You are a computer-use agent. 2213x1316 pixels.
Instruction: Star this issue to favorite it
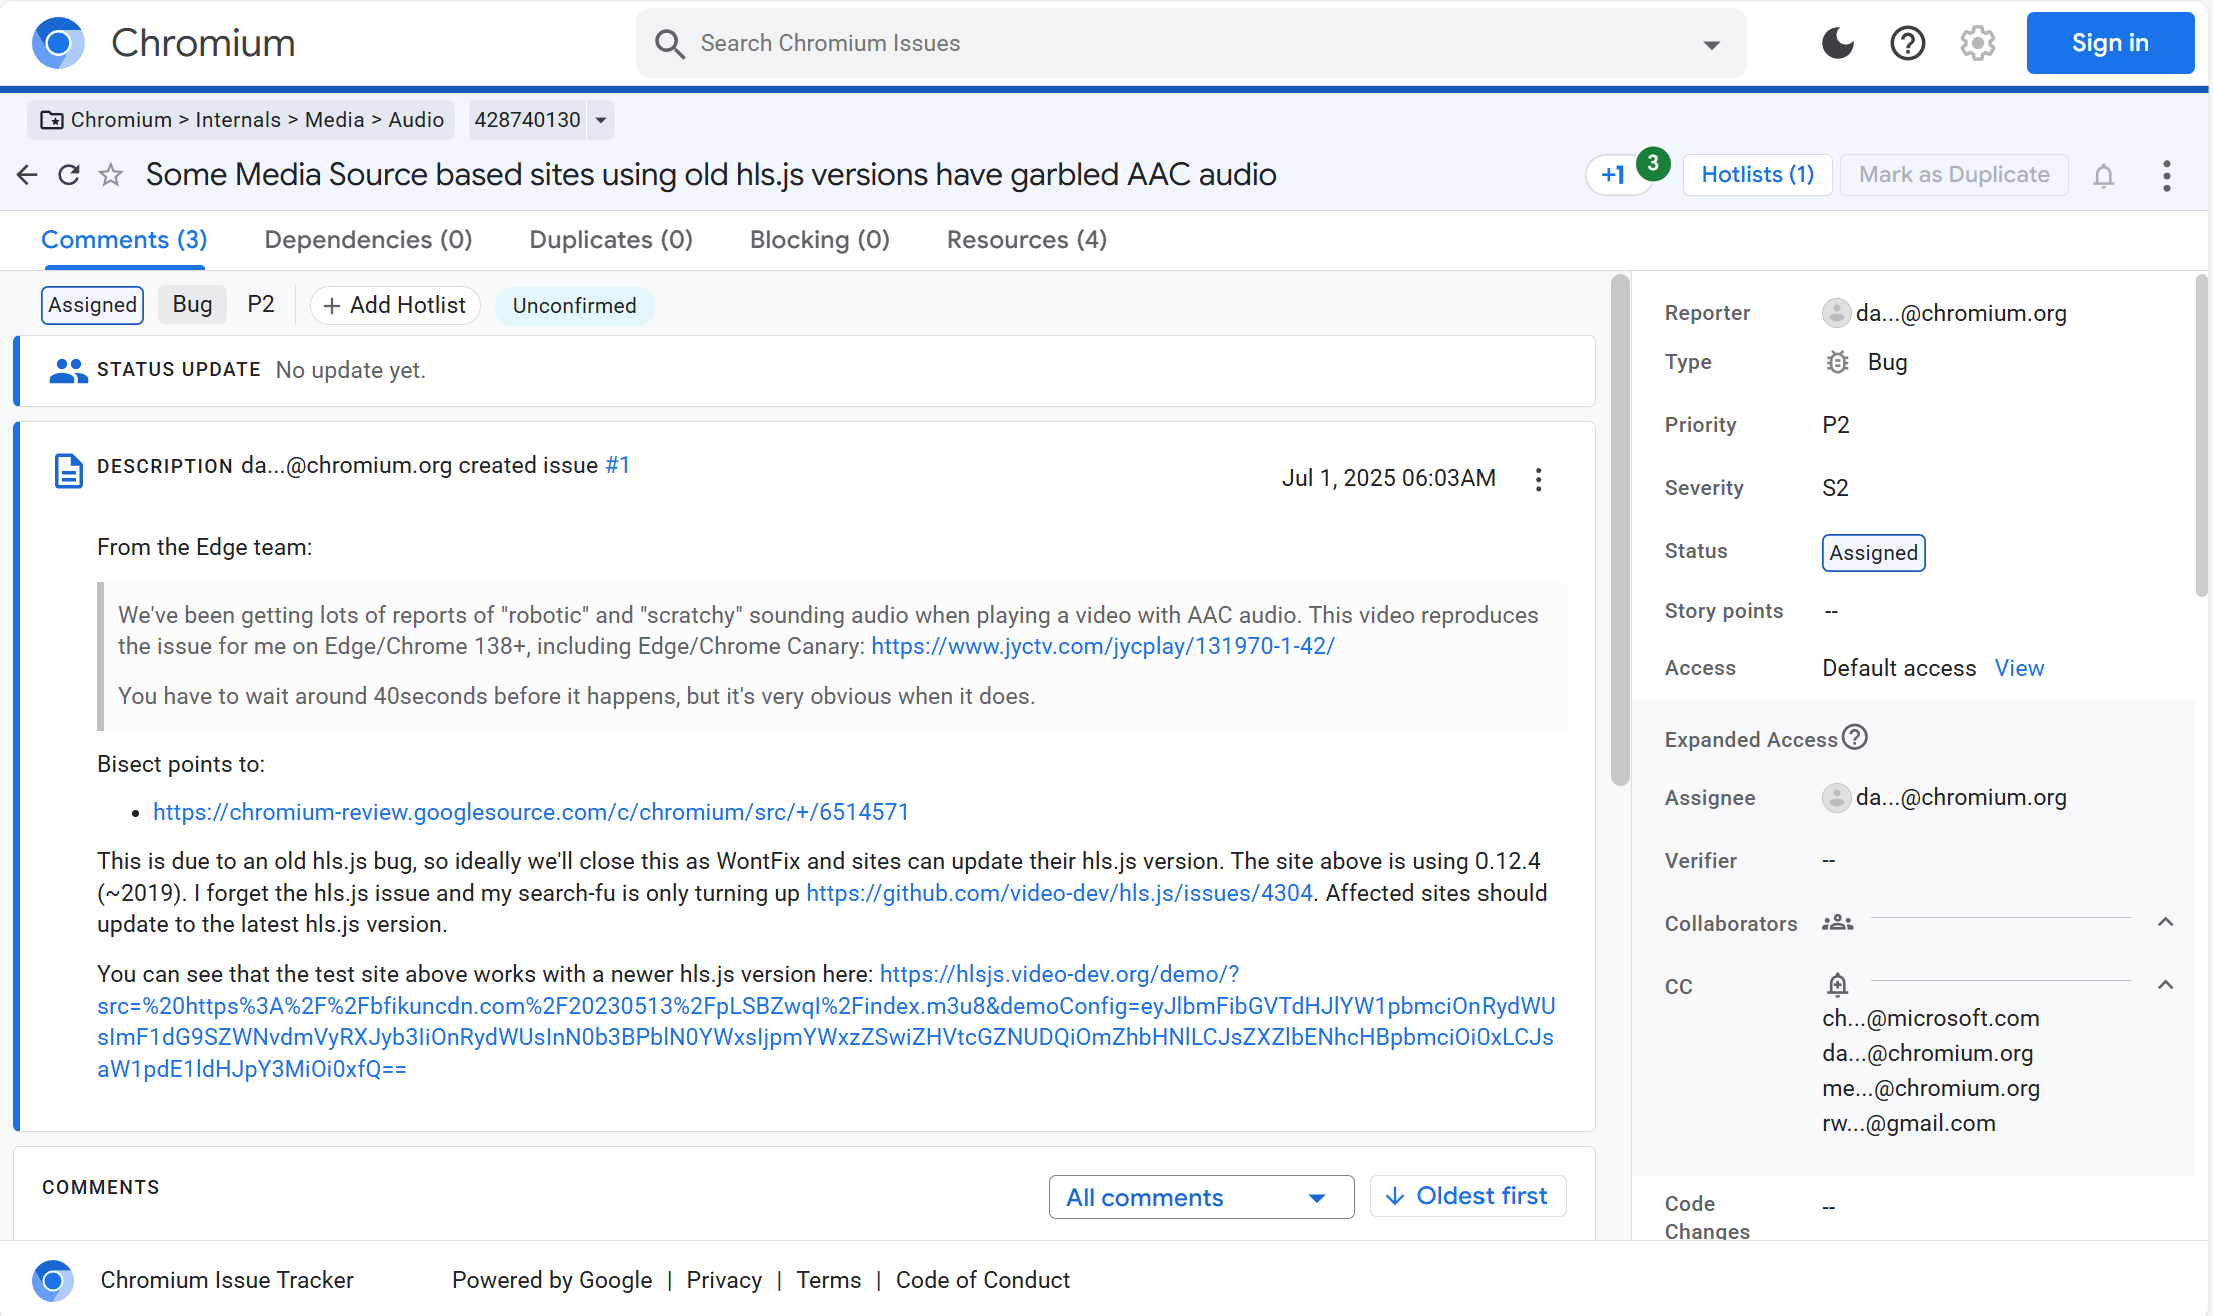111,174
